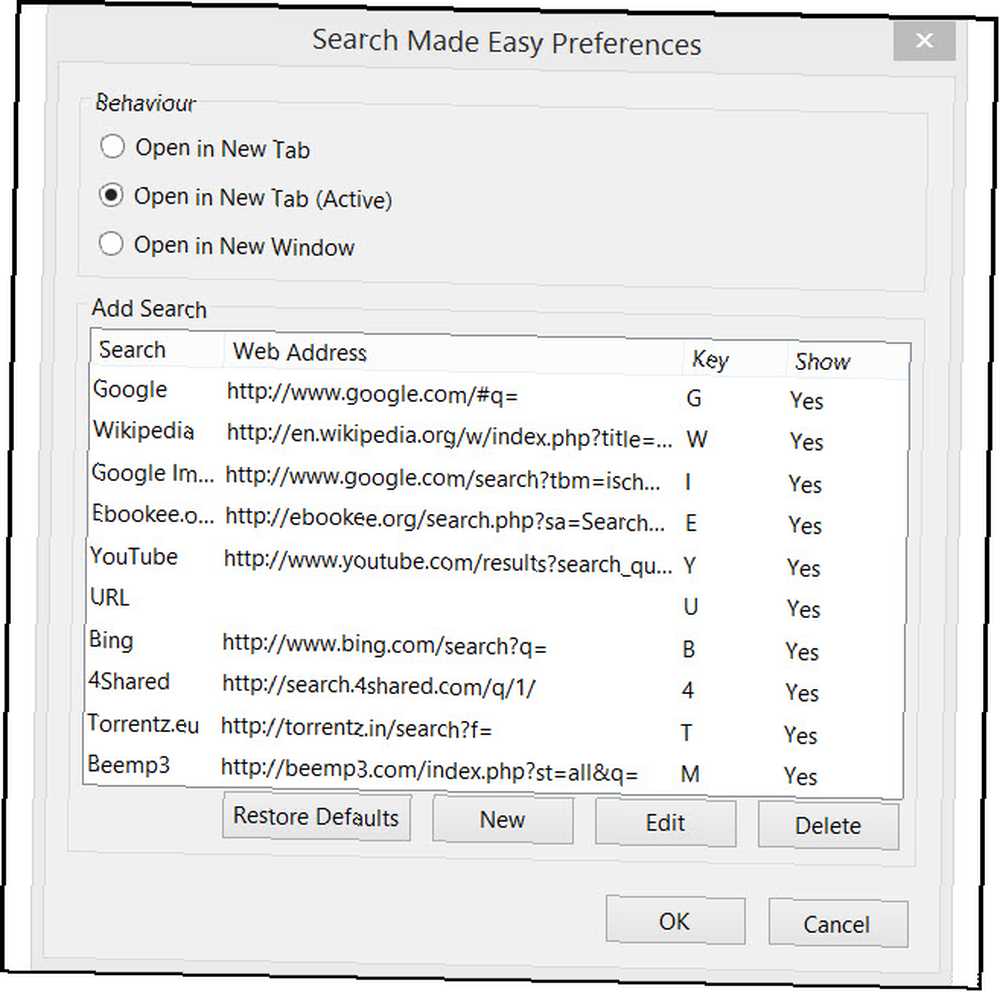Click the Show column header
The width and height of the screenshot is (1000, 992).
(823, 362)
